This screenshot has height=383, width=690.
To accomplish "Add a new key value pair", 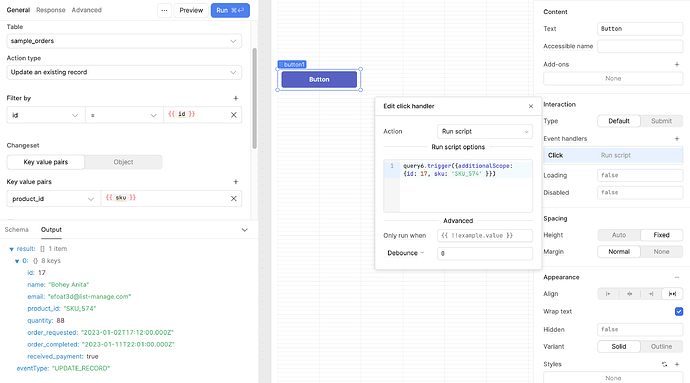I will click(x=235, y=182).
